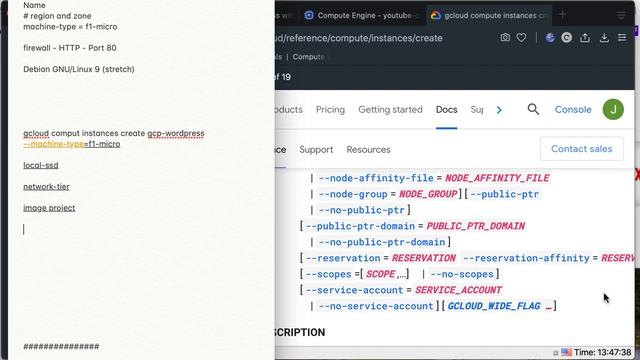Click the heart bookmark icon
The width and height of the screenshot is (640, 360).
(x=521, y=38)
